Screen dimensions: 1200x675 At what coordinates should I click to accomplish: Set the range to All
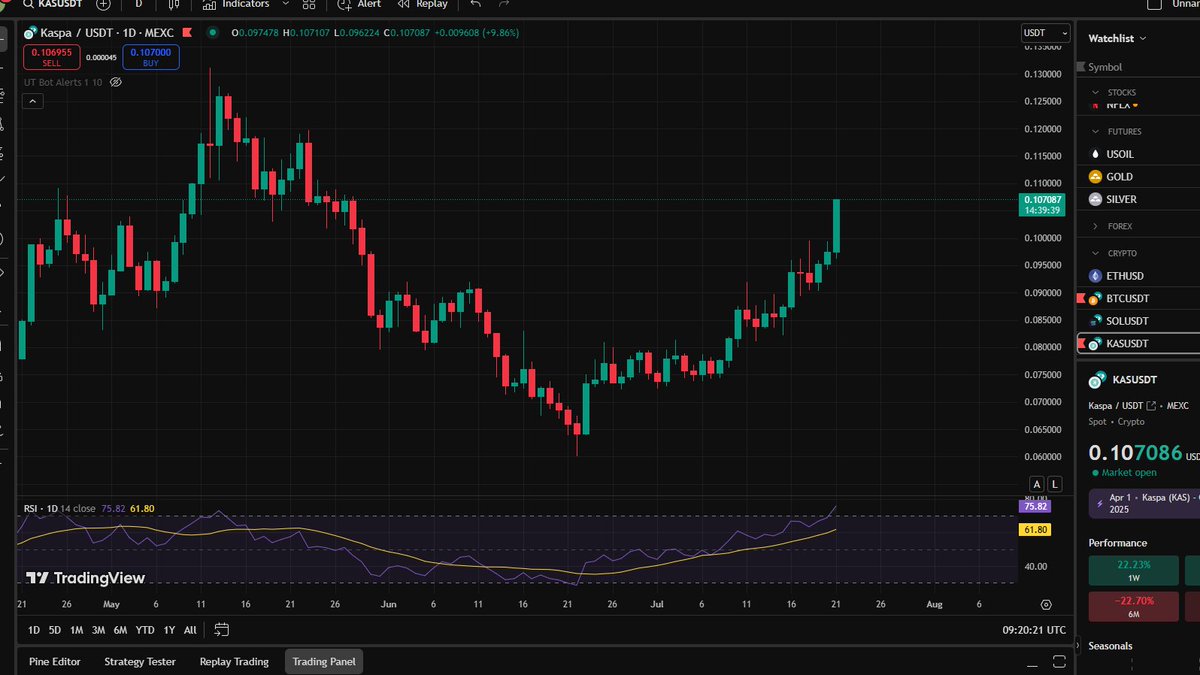[190, 630]
